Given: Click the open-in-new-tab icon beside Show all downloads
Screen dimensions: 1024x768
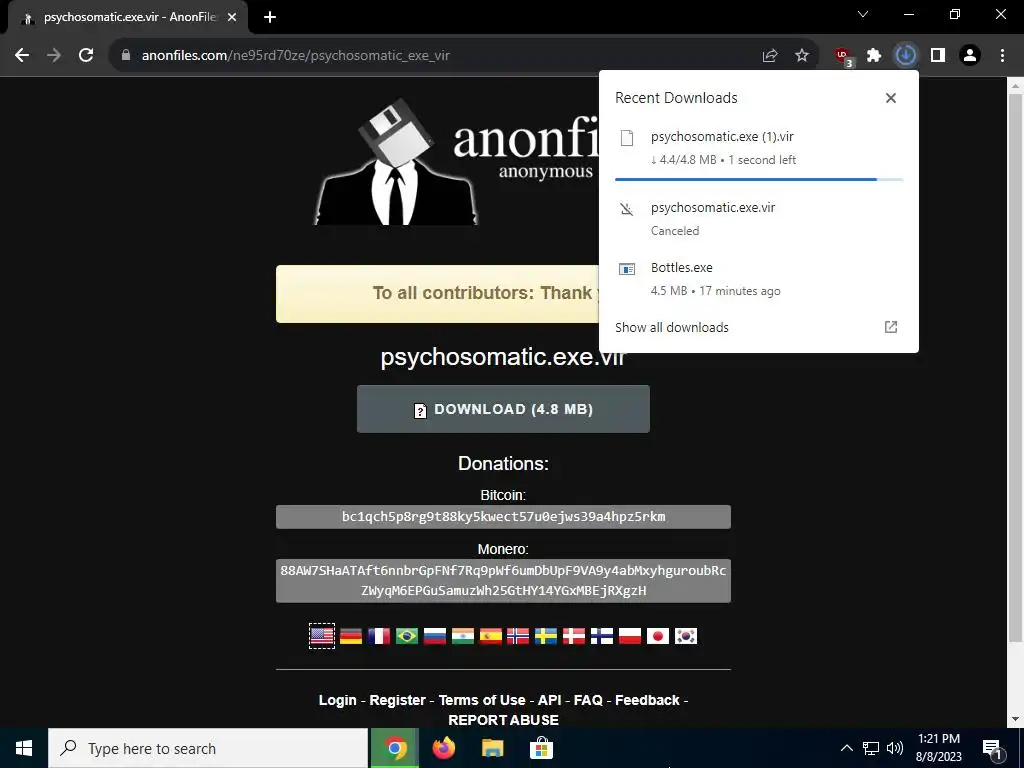Looking at the screenshot, I should pos(891,327).
